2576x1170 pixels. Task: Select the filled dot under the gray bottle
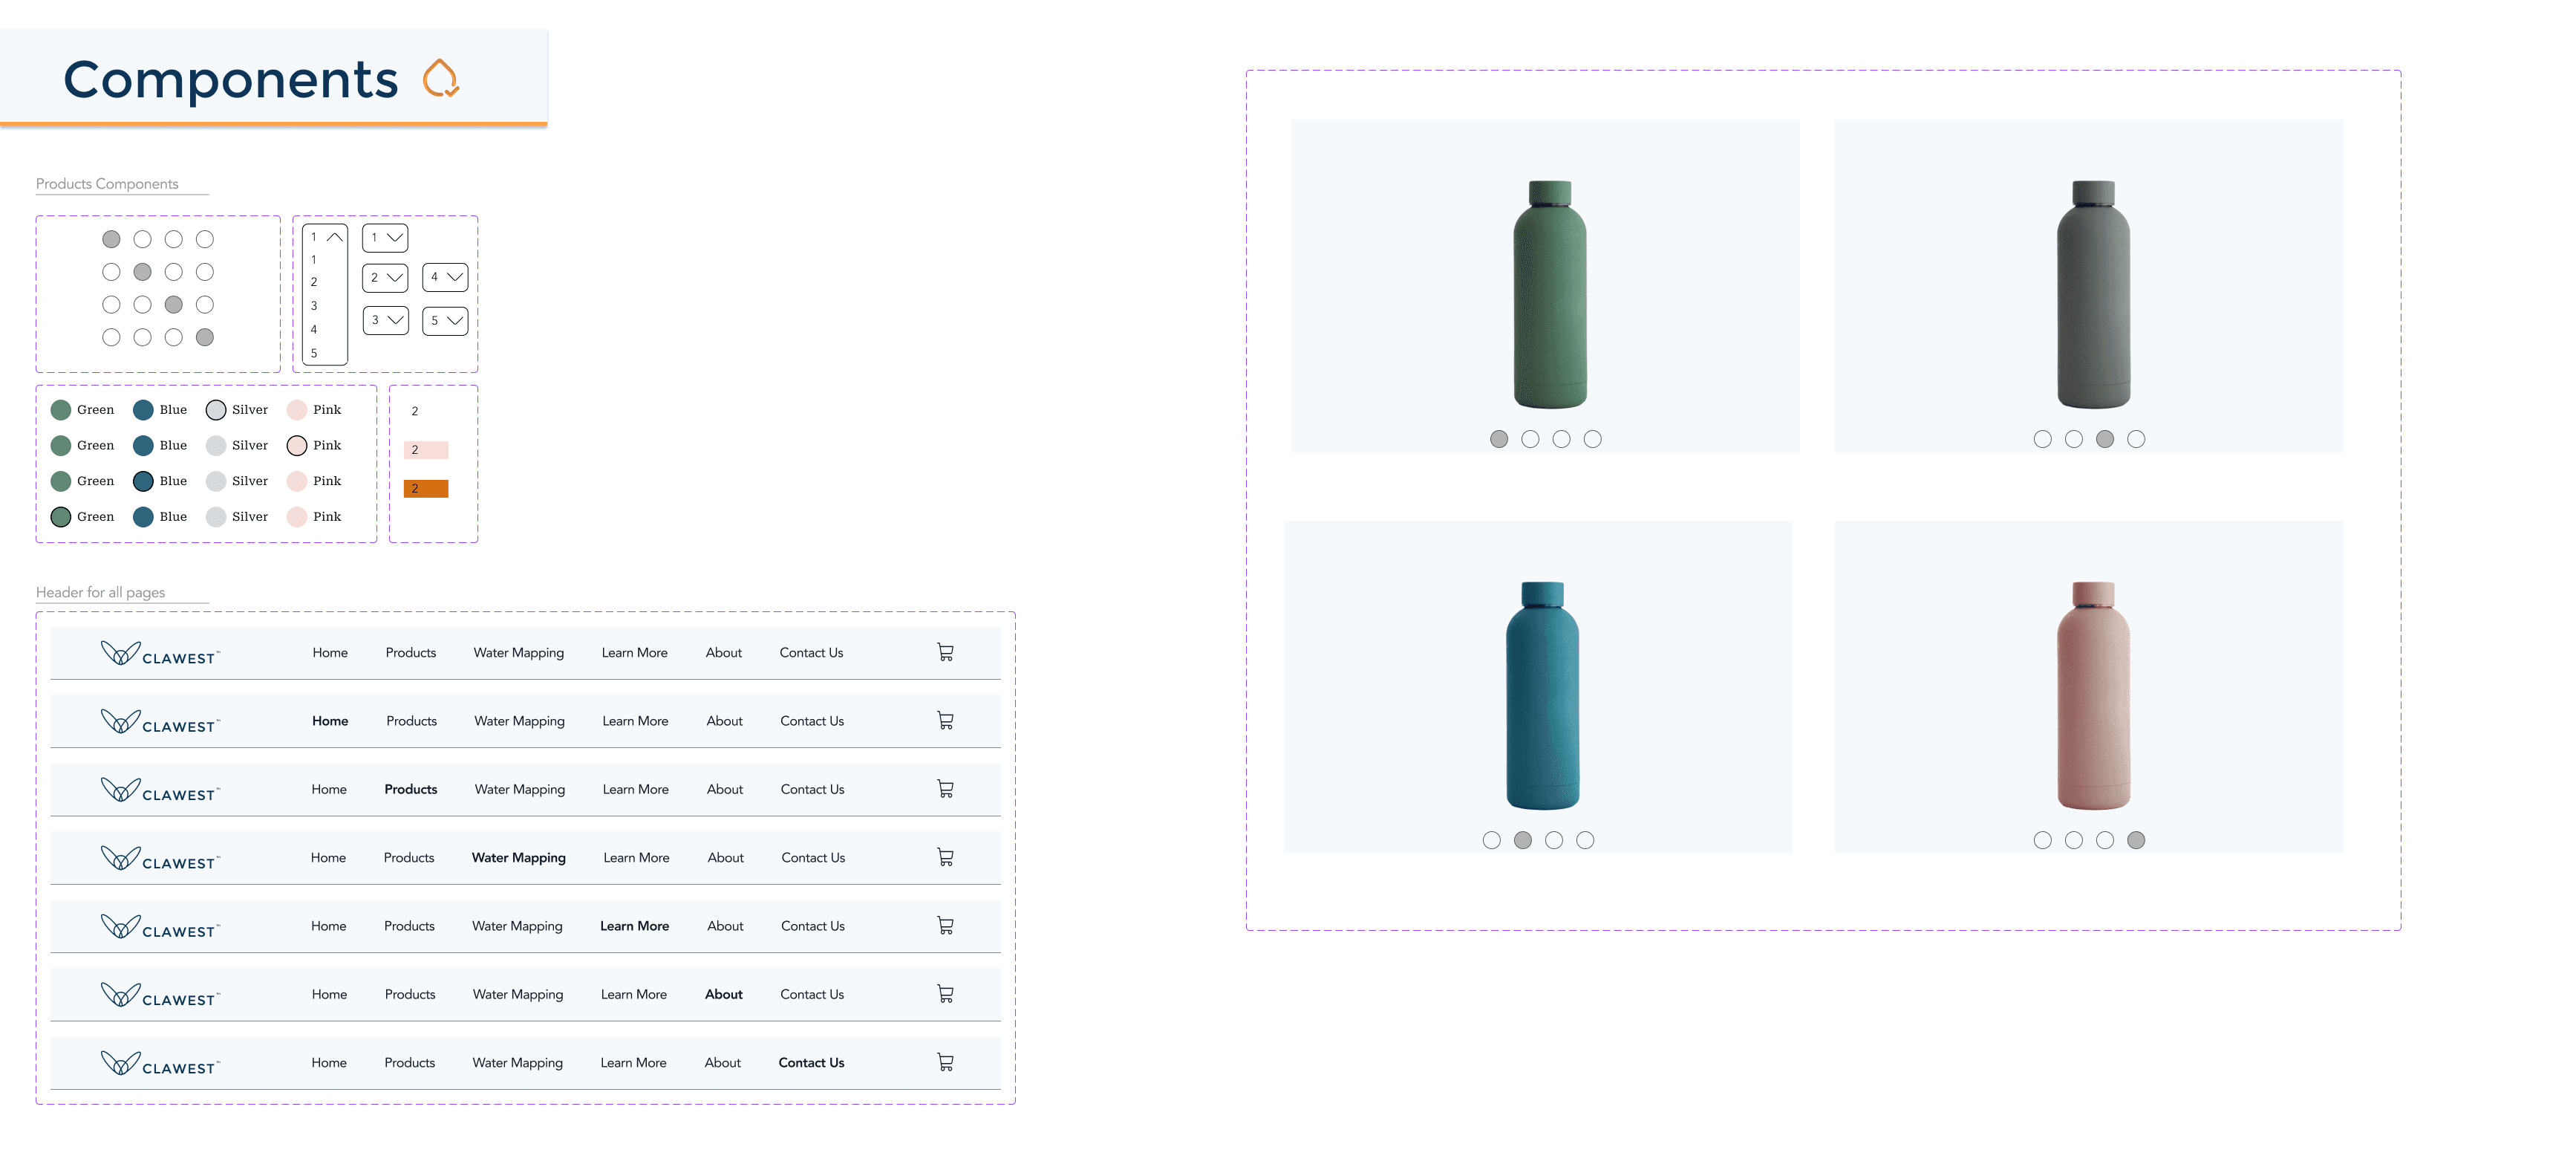(x=2105, y=439)
